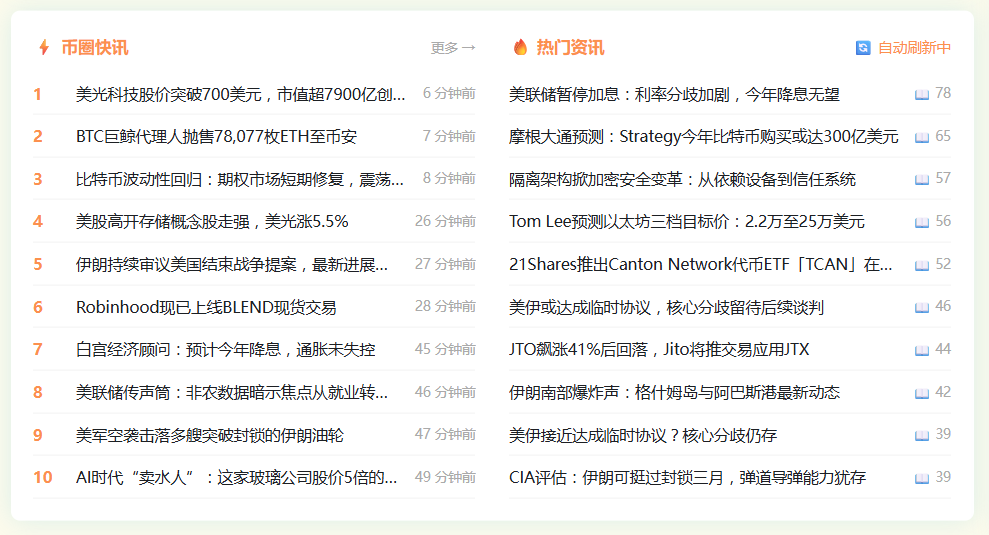Open hot article CIA评估：伊朗可挺过封锁三月
The height and width of the screenshot is (535, 989).
(x=688, y=478)
